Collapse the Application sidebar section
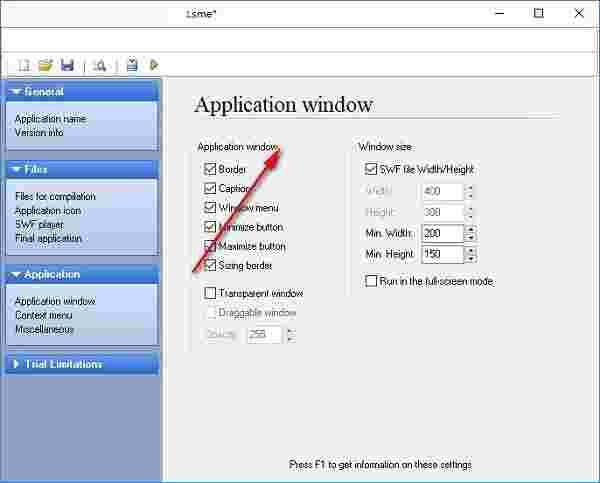This screenshot has height=483, width=600. pos(83,274)
